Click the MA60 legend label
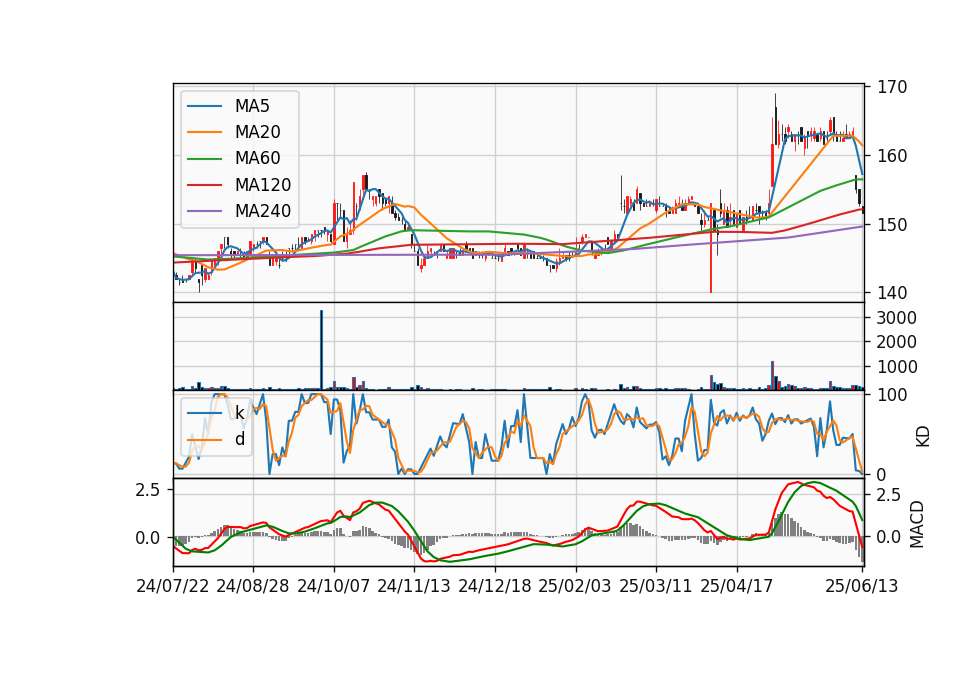This screenshot has width=960, height=690. pos(258,158)
